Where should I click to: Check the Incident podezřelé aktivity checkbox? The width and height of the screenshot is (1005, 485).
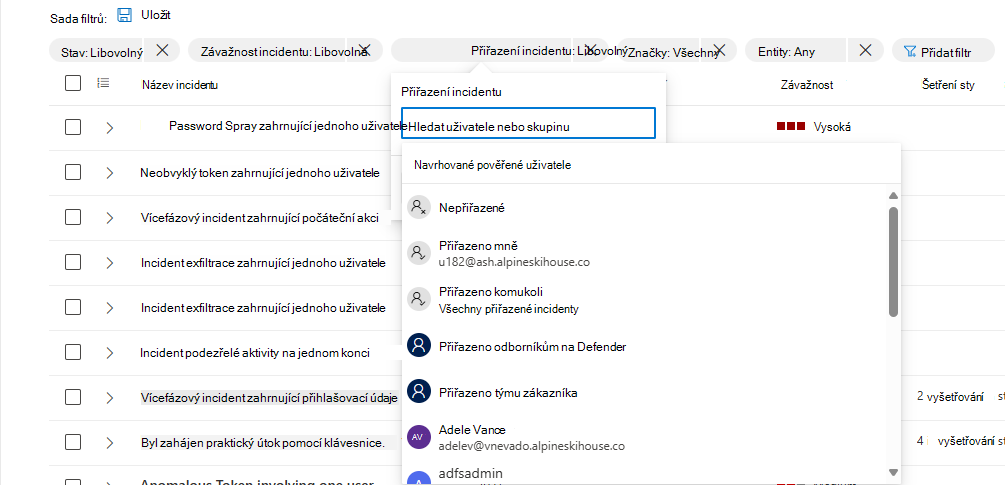point(73,352)
